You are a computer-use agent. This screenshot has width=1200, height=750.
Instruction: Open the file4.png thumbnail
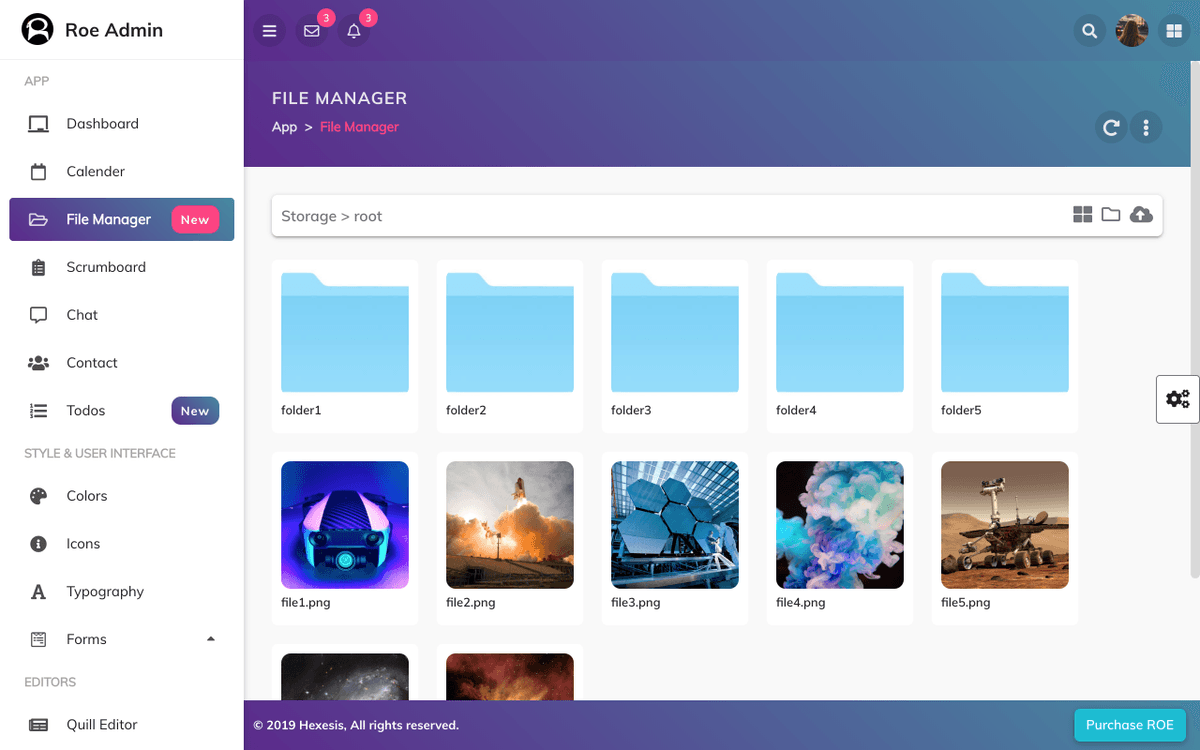click(839, 524)
